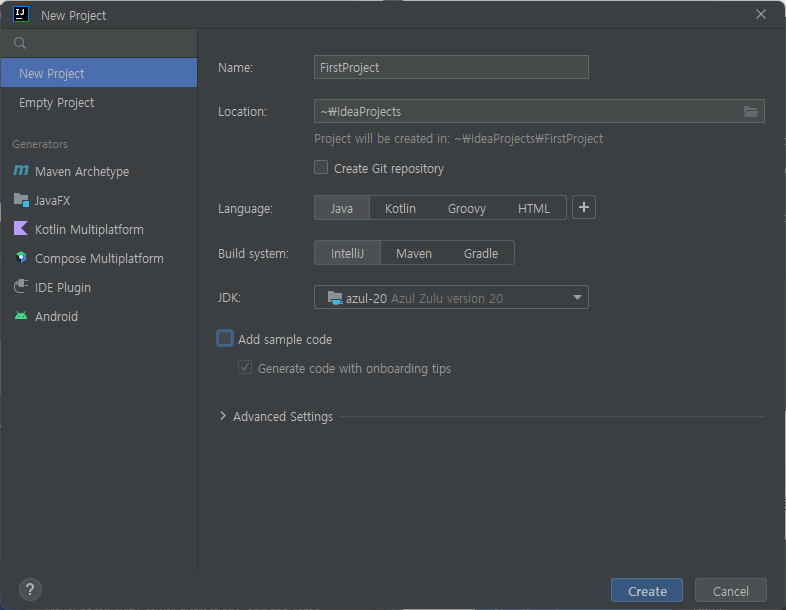Click the IntelliJ IDEA logo in title bar
786x610 pixels.
pos(21,14)
